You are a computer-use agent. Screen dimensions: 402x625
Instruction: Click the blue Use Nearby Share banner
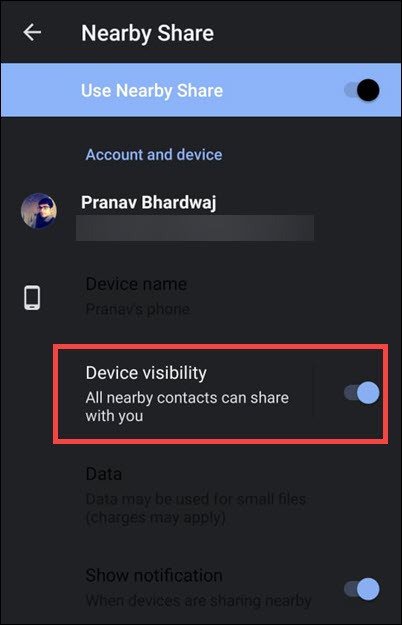click(201, 90)
